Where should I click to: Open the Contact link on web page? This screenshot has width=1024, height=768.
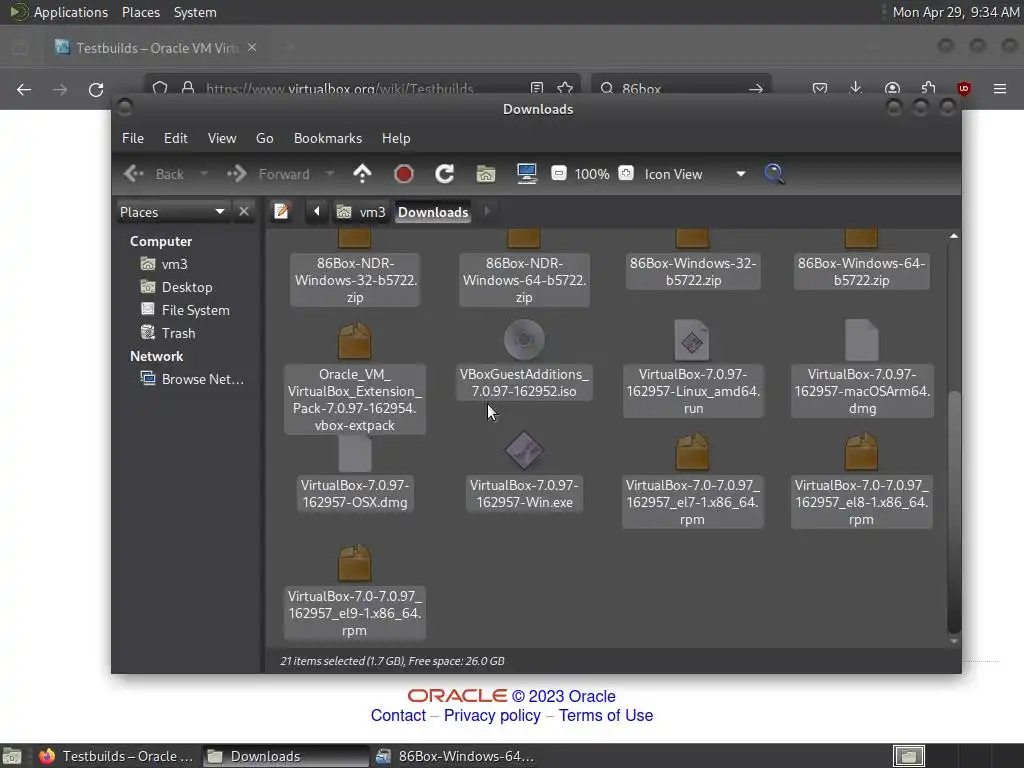[x=398, y=715]
